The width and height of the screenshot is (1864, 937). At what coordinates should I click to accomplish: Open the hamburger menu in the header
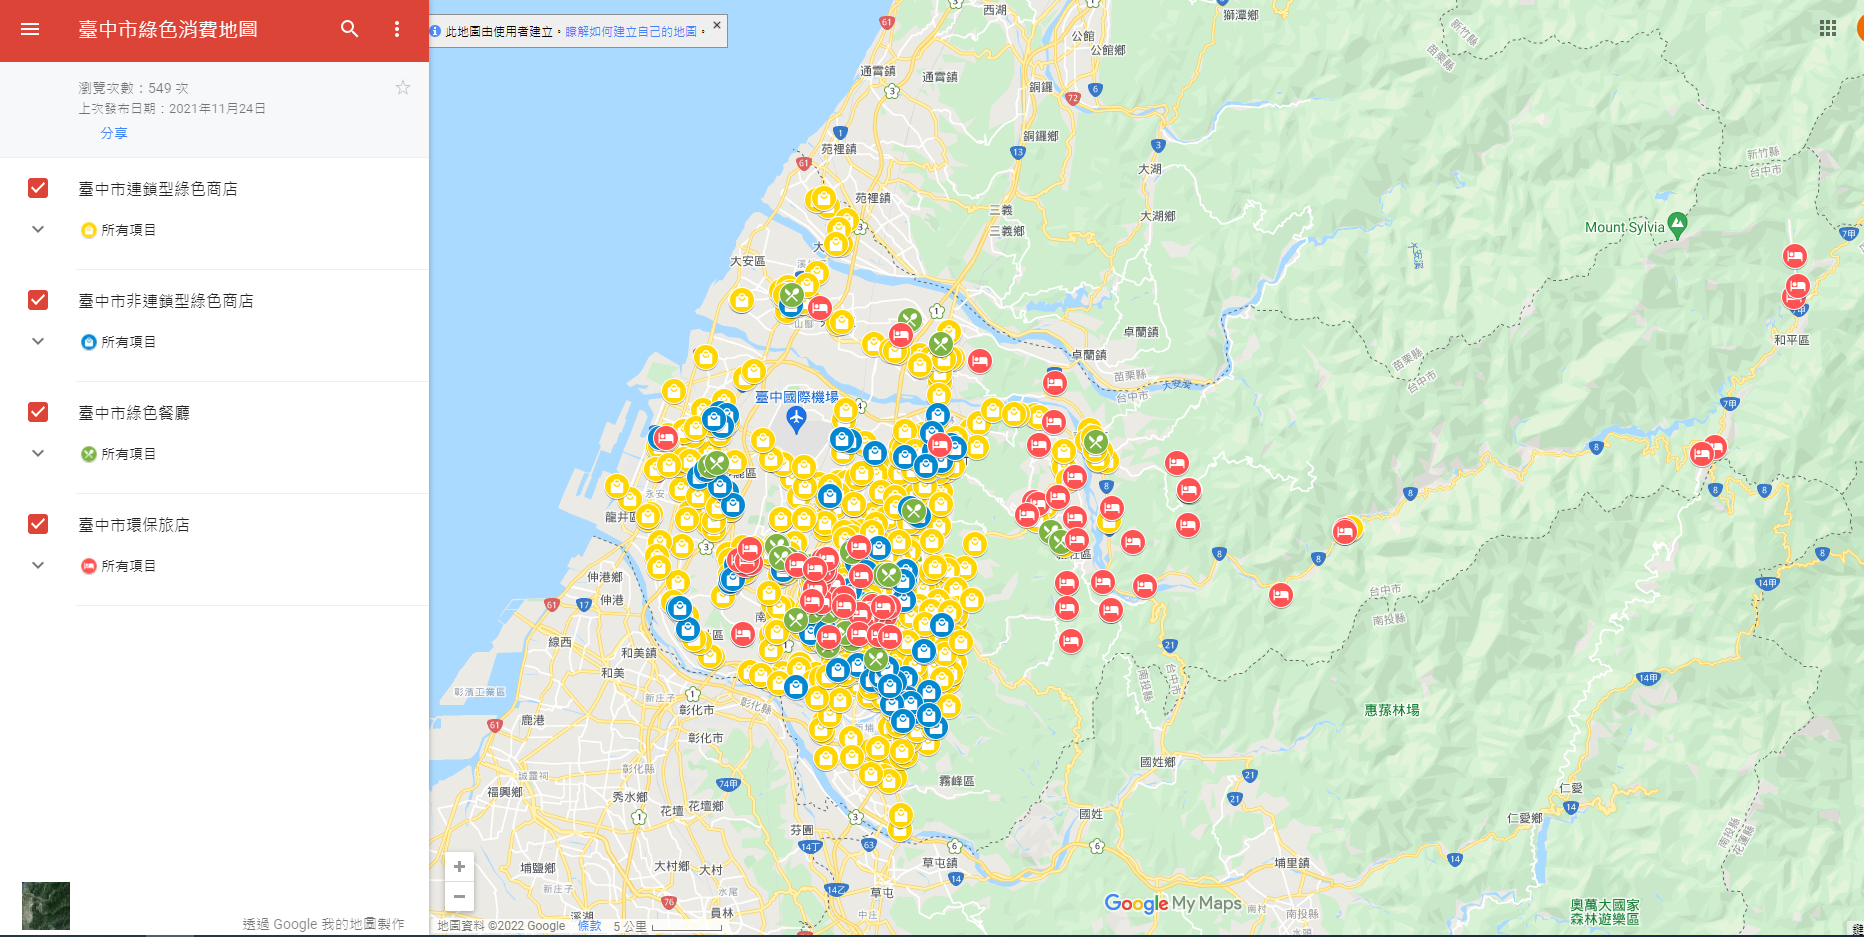pos(30,29)
